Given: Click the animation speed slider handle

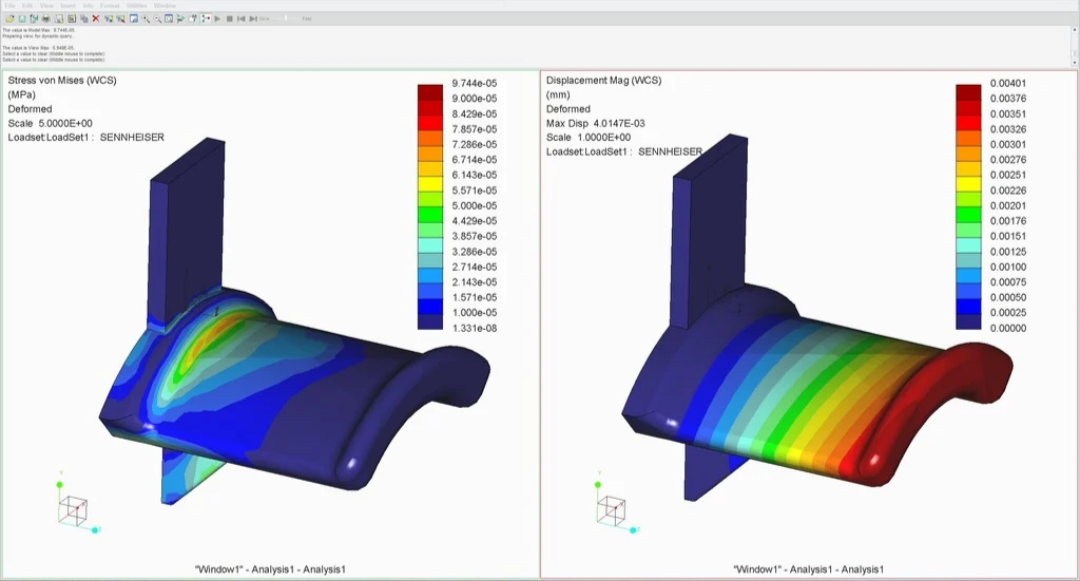Looking at the screenshot, I should (x=286, y=19).
